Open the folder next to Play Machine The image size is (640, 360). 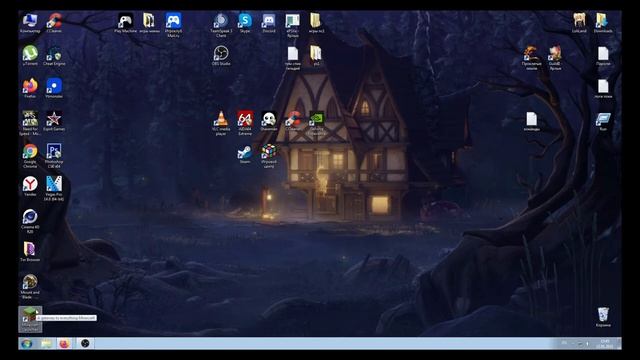click(x=149, y=23)
